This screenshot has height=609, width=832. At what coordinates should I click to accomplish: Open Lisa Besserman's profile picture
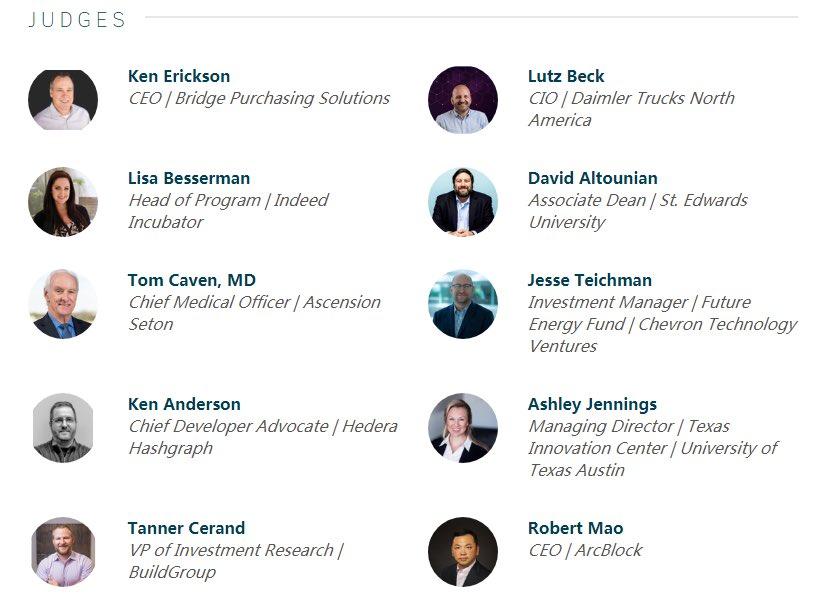63,202
